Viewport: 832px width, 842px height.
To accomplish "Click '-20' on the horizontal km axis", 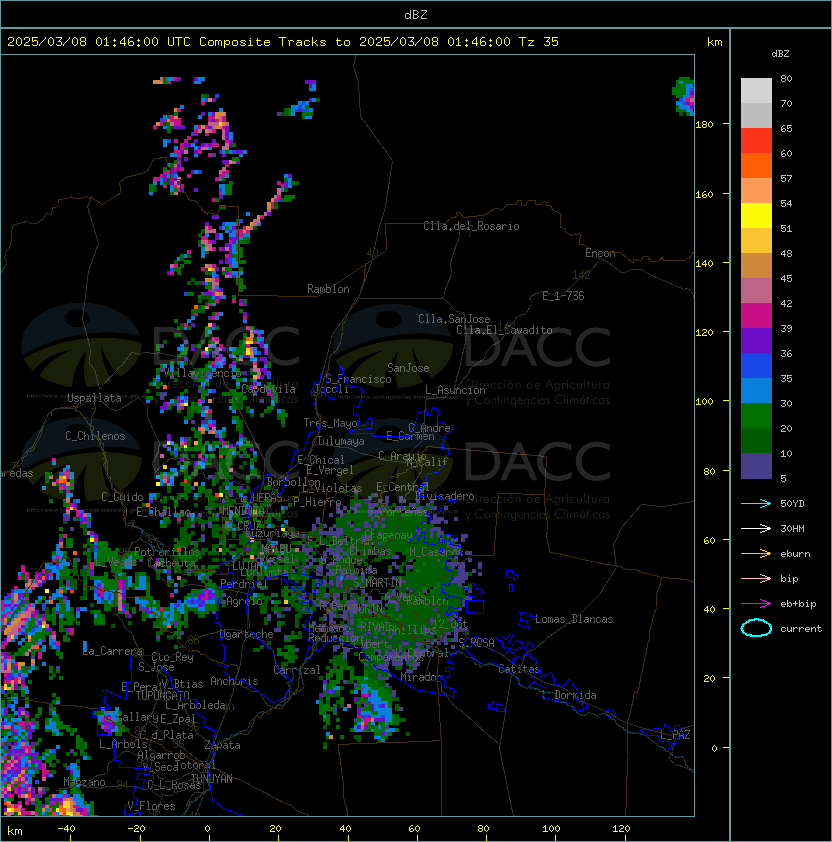I will pyautogui.click(x=136, y=829).
